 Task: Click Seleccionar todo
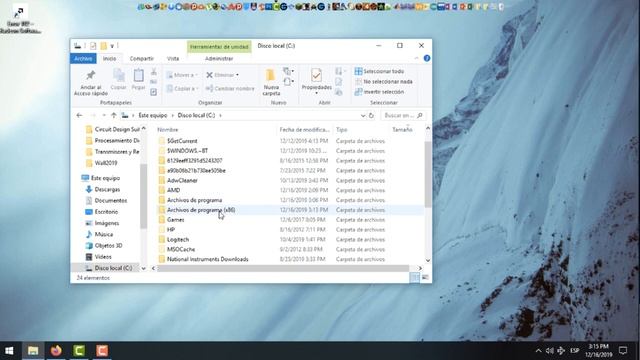point(379,71)
